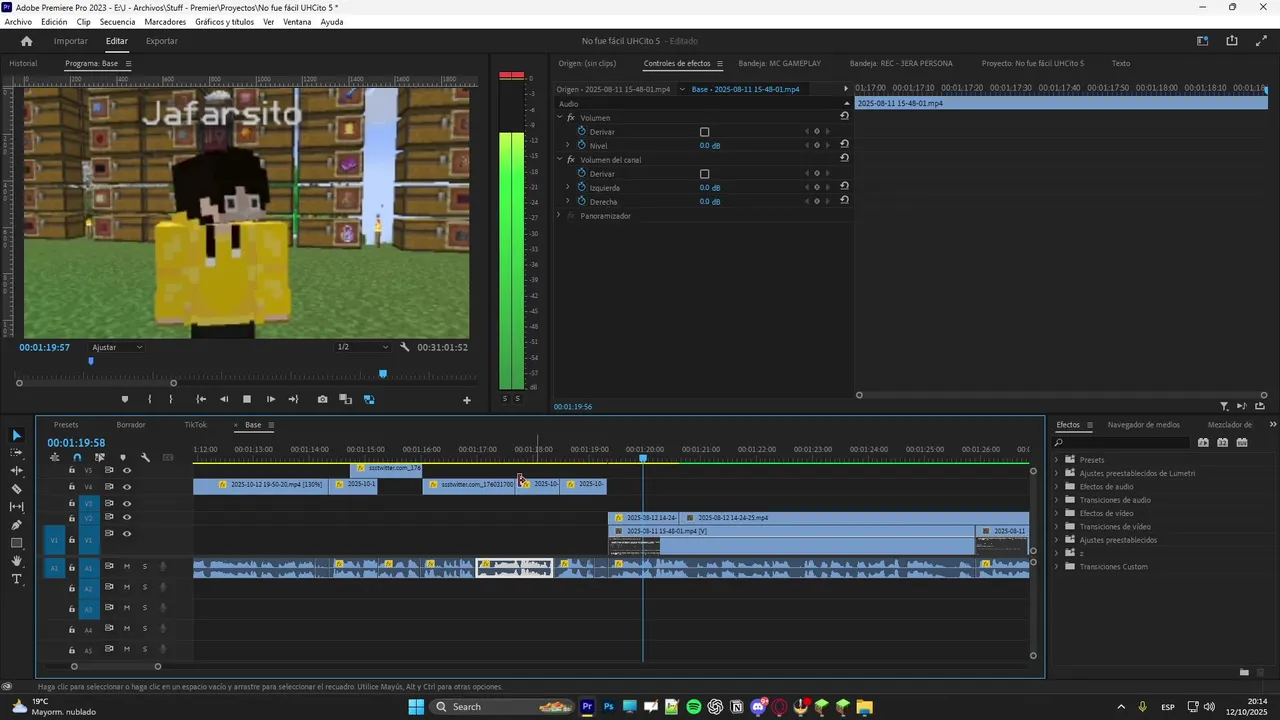This screenshot has width=1280, height=720.
Task: Open Program monitor button editor plus
Action: tap(466, 400)
